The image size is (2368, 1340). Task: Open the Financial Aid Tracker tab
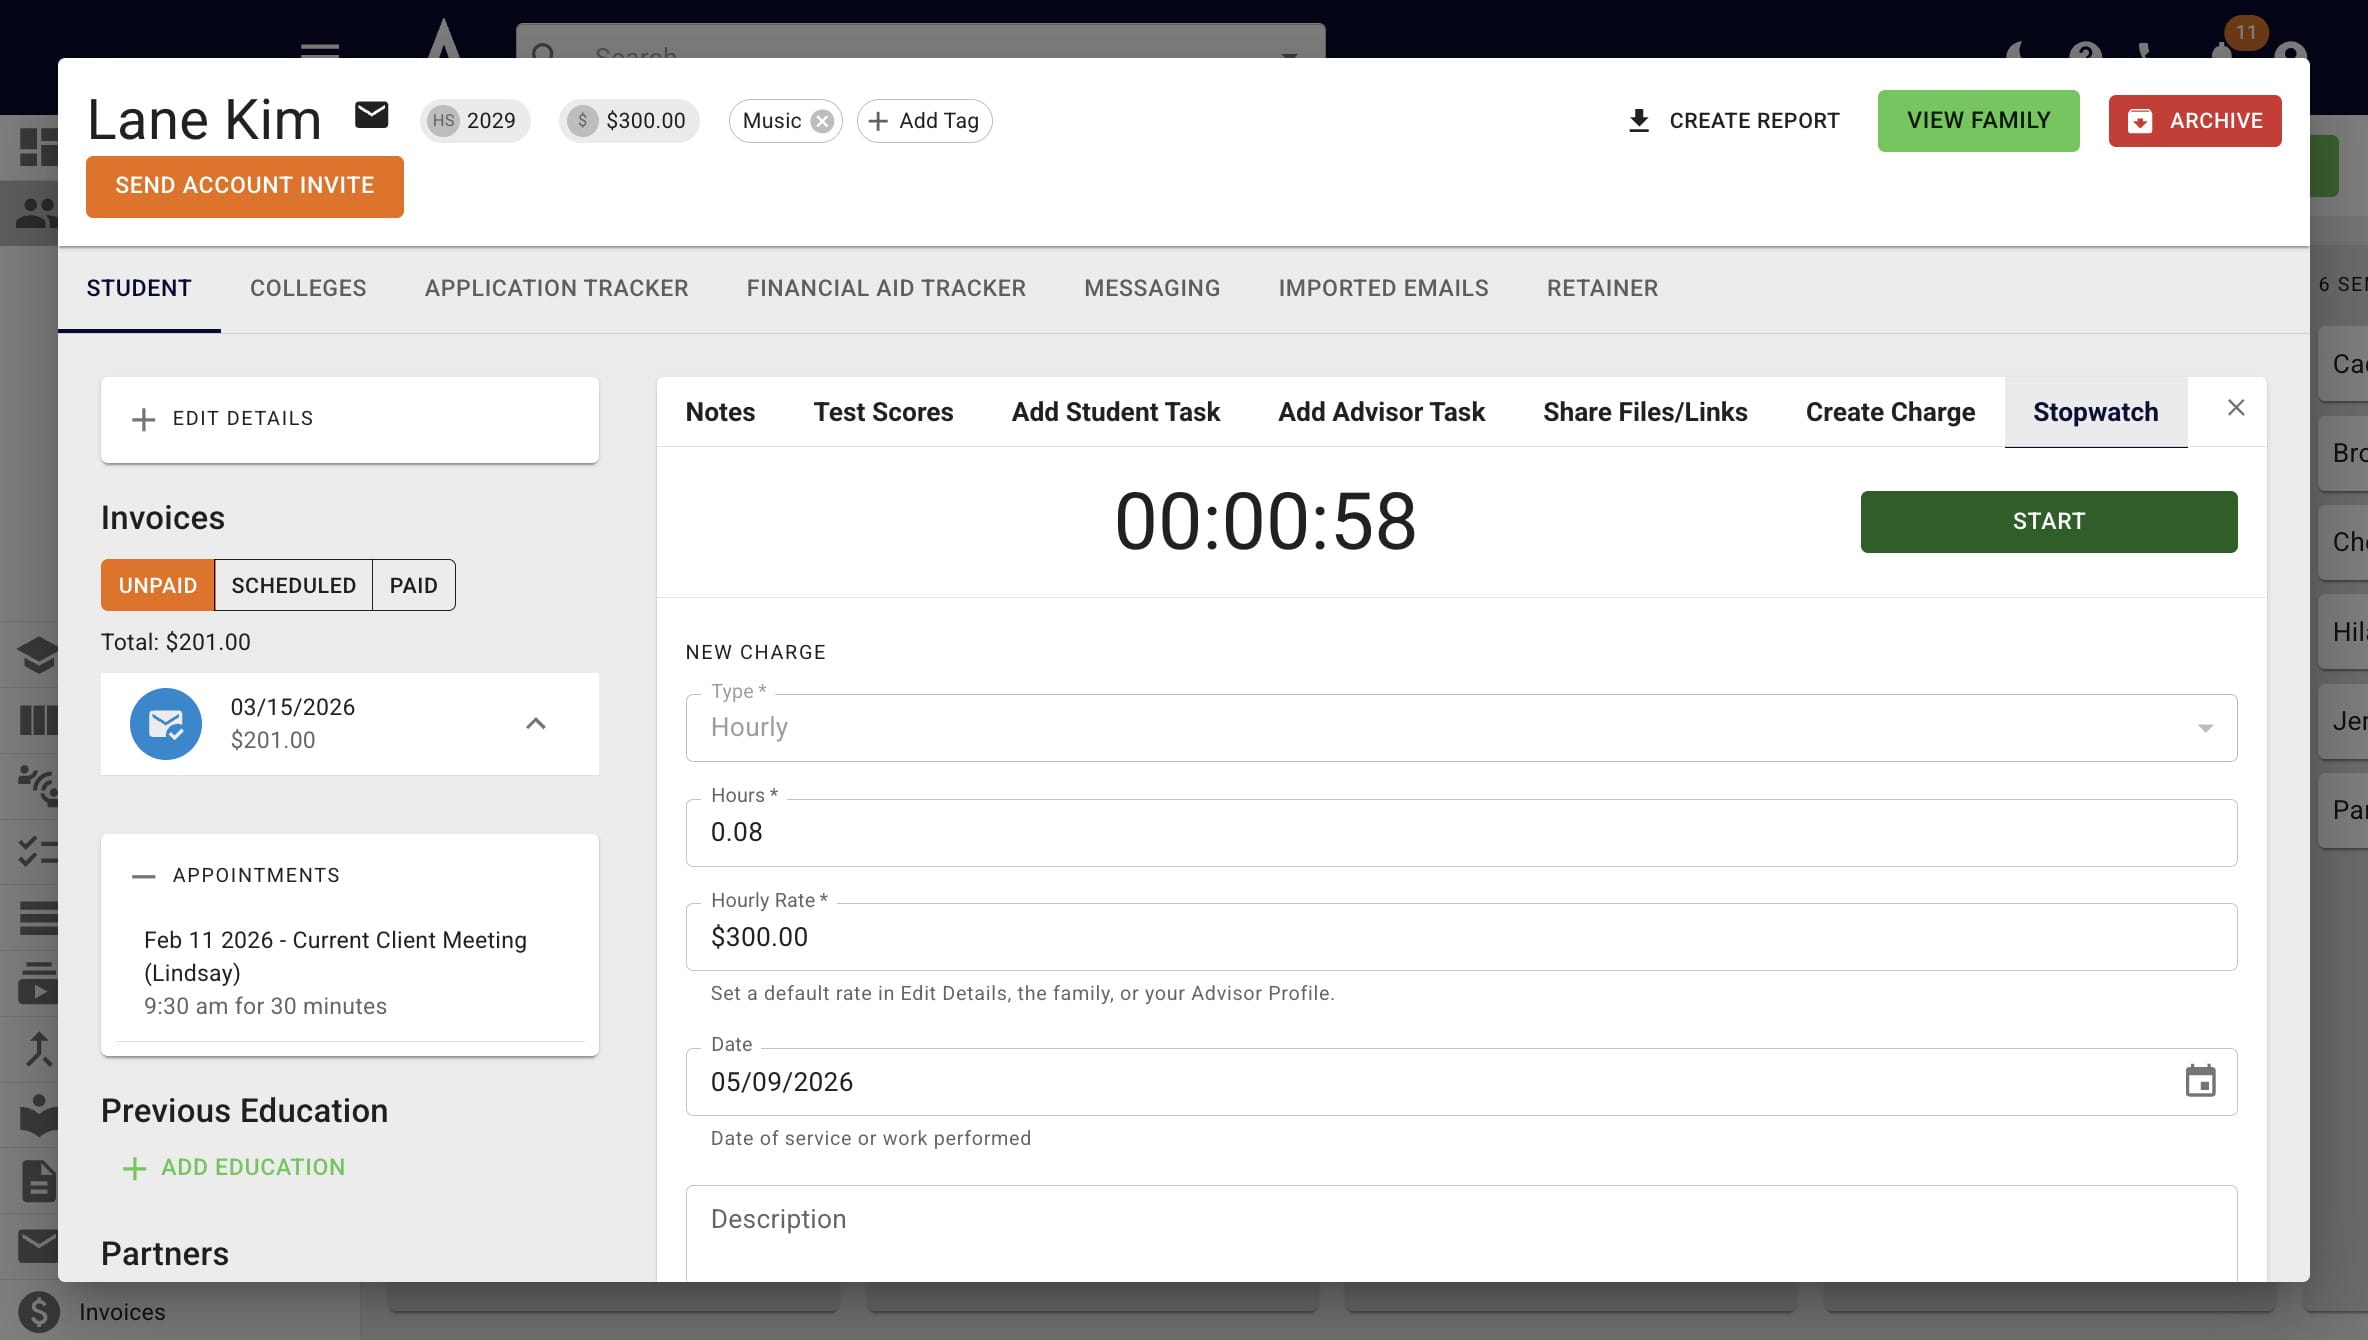pos(886,289)
